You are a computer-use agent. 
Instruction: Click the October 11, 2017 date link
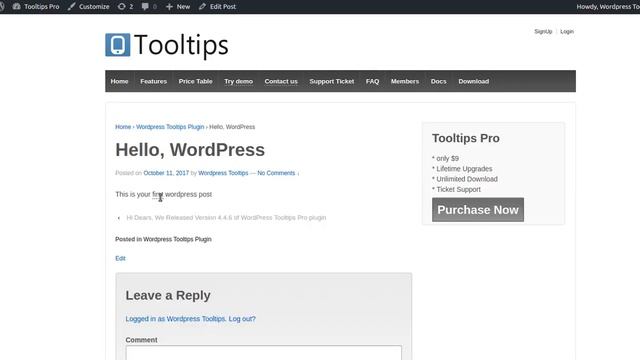click(166, 173)
